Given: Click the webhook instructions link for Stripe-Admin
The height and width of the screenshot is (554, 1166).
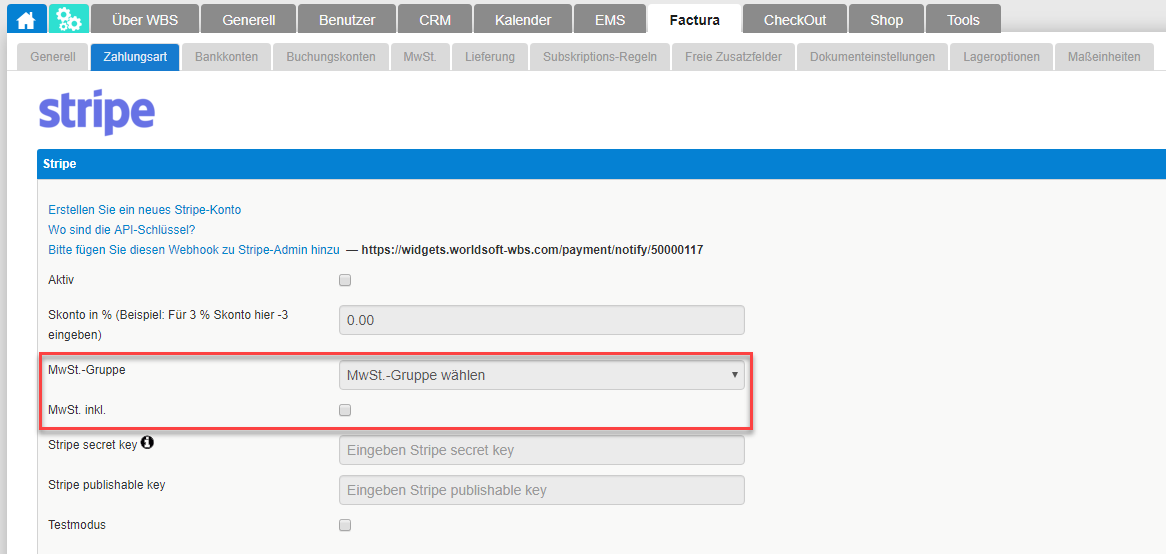Looking at the screenshot, I should [x=194, y=250].
